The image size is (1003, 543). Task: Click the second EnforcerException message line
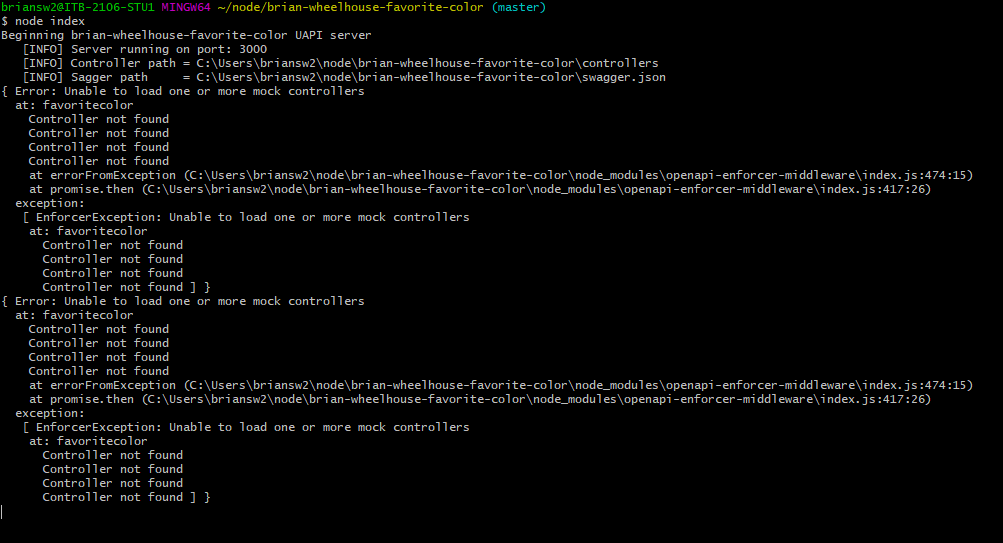pyautogui.click(x=246, y=427)
